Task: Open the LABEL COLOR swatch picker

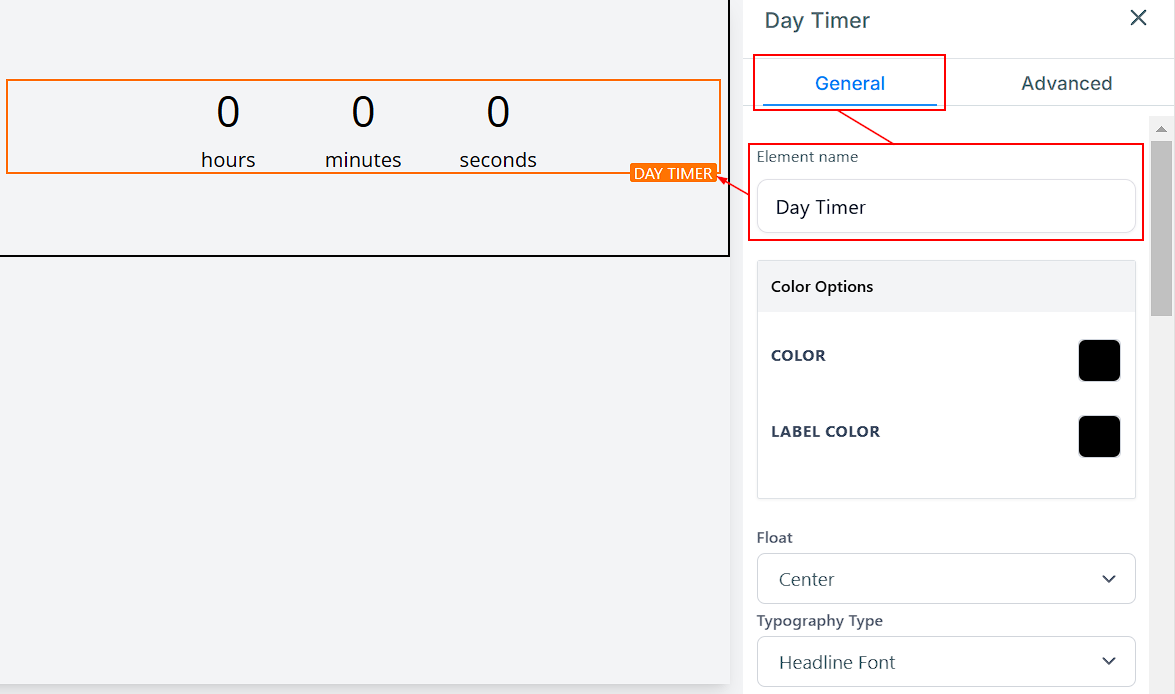Action: tap(1099, 437)
